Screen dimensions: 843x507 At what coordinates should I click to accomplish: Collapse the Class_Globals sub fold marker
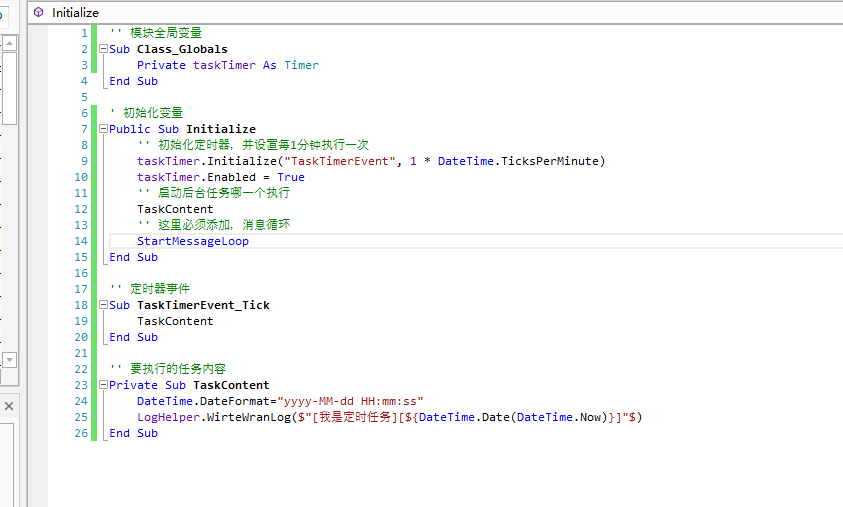click(x=103, y=49)
